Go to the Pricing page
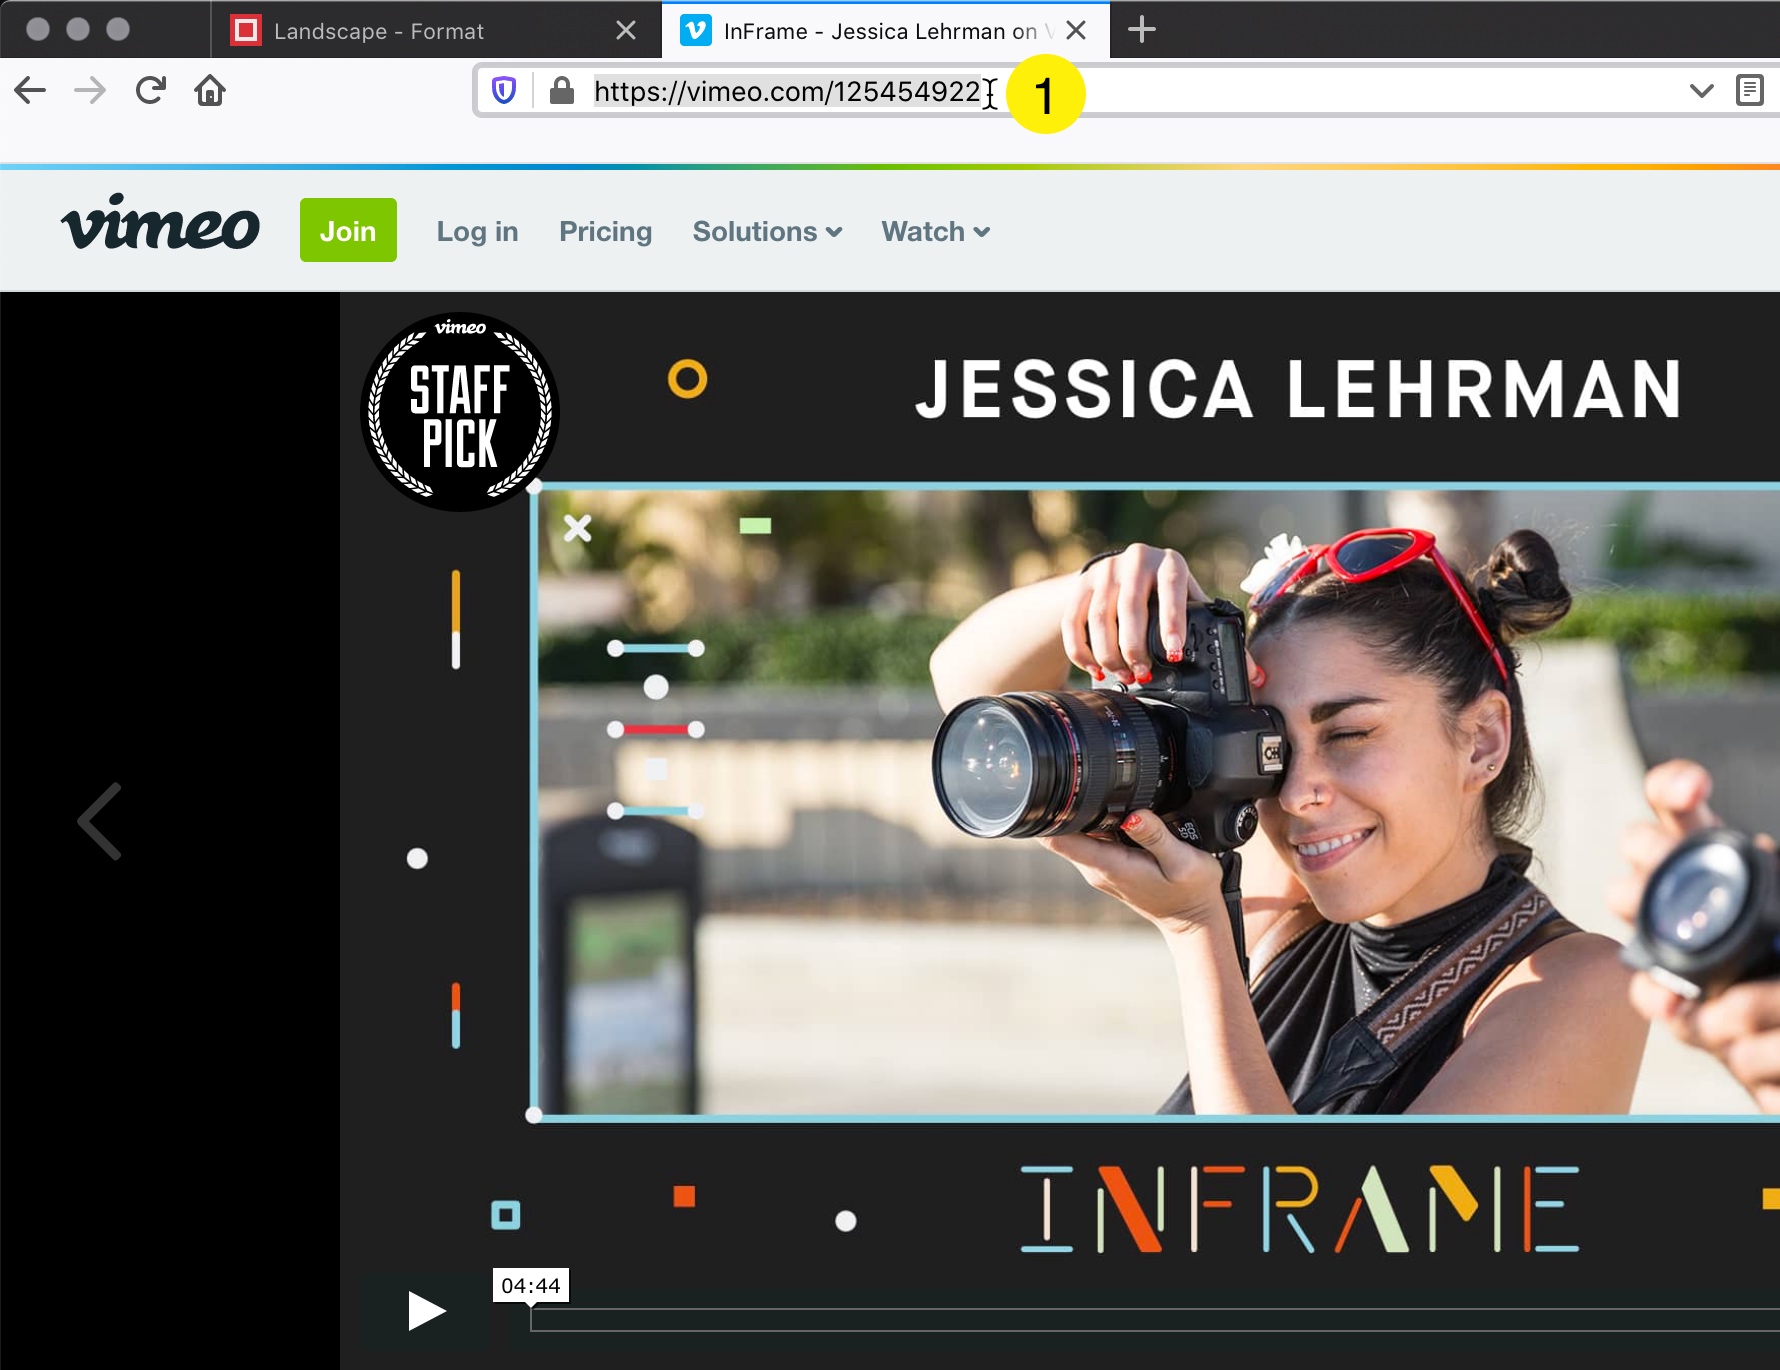The image size is (1780, 1370). pyautogui.click(x=605, y=231)
